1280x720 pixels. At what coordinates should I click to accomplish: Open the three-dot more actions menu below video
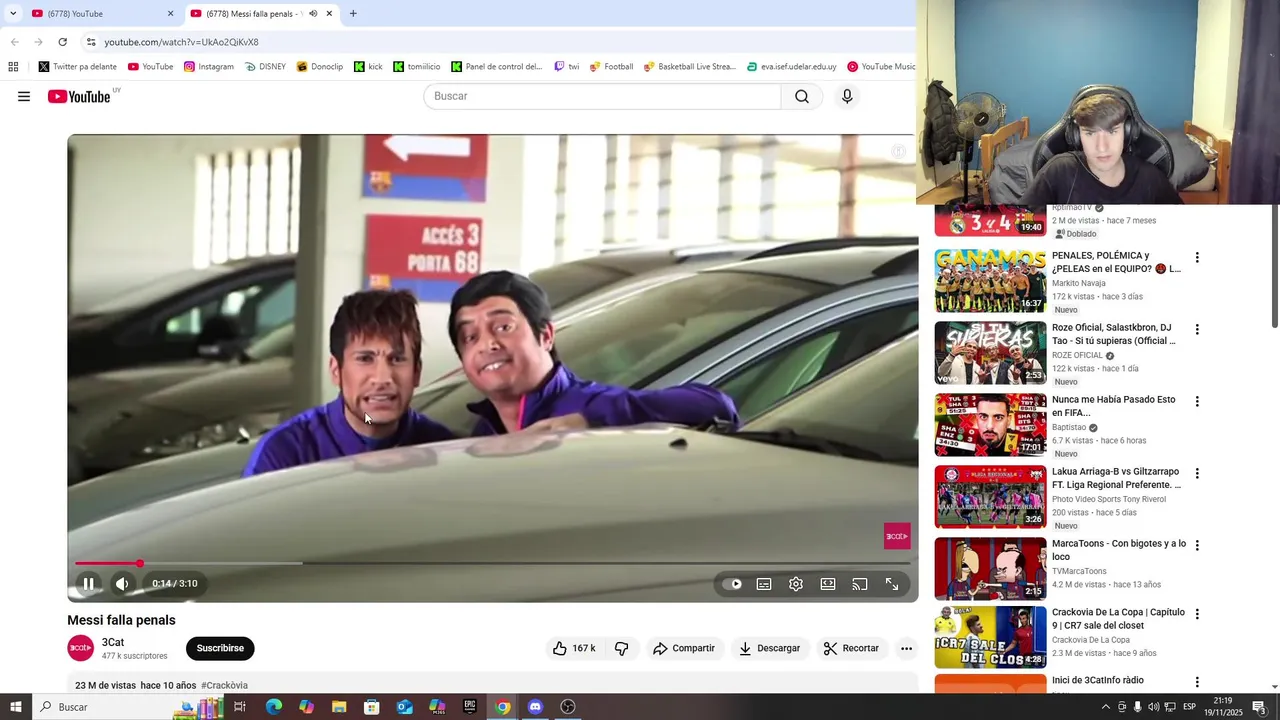click(x=906, y=648)
